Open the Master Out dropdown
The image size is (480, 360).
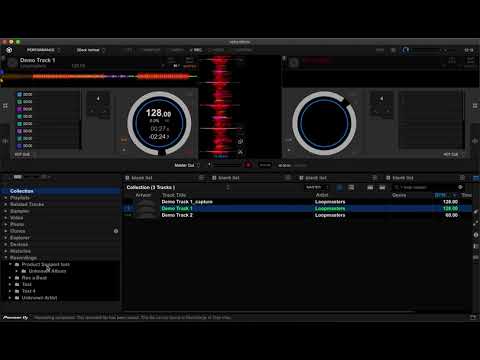point(187,165)
